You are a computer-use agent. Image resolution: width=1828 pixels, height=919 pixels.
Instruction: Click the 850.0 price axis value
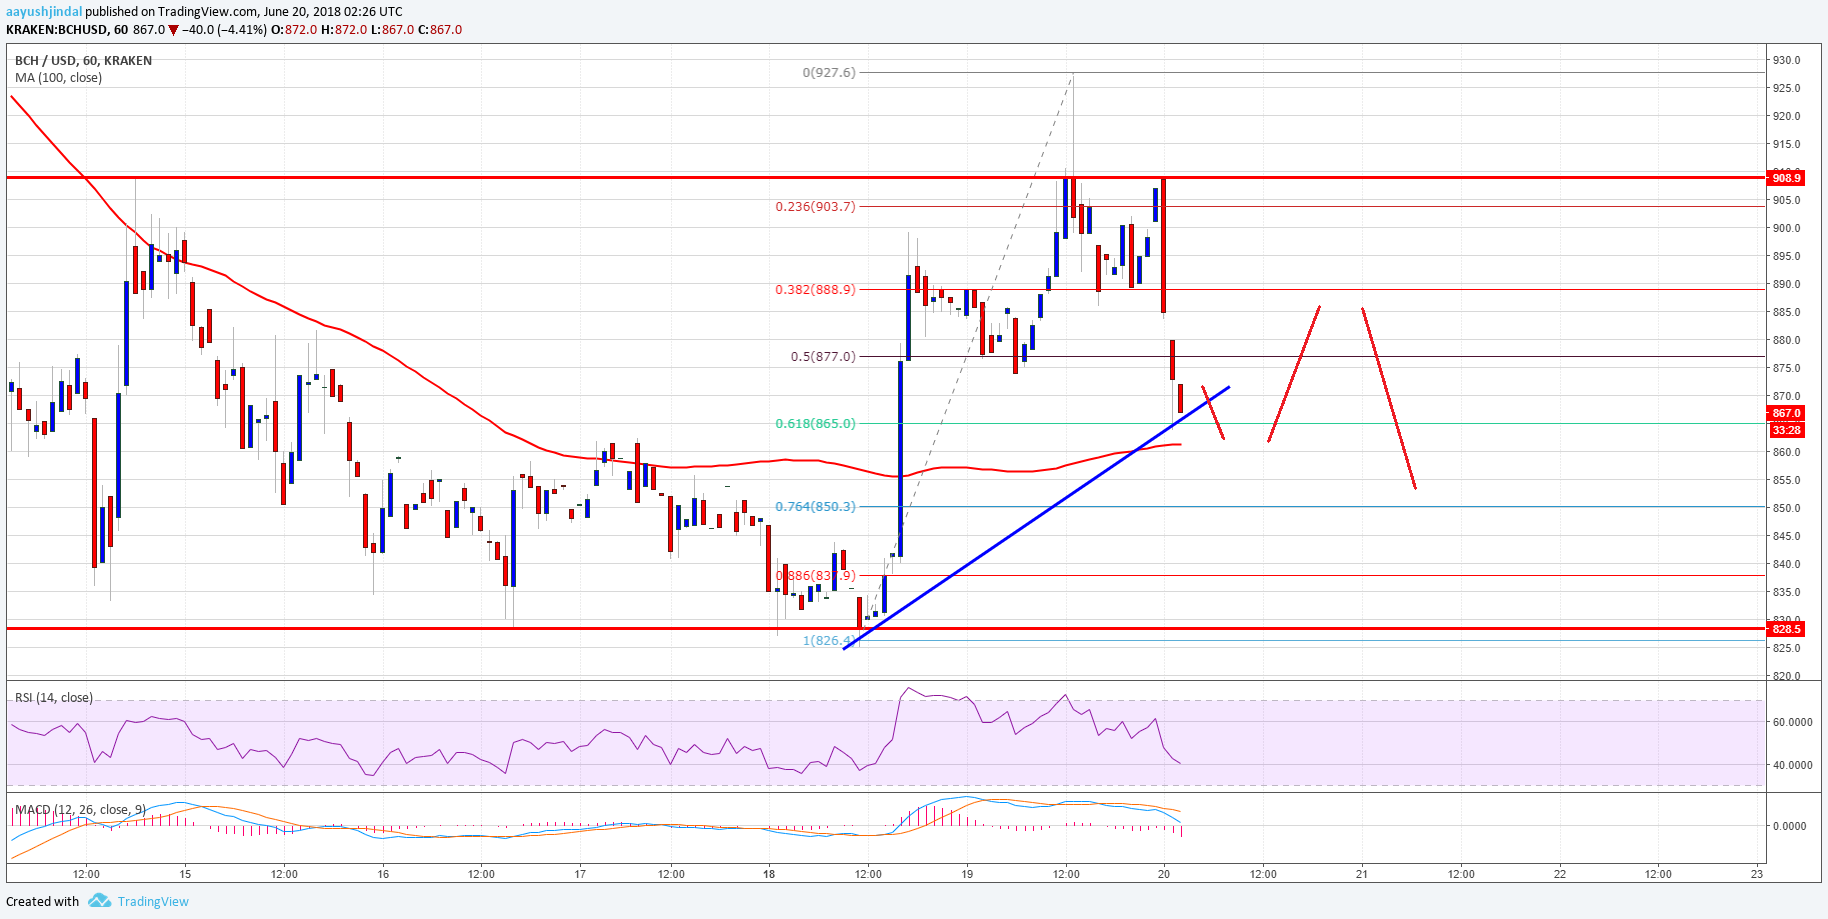[1786, 508]
